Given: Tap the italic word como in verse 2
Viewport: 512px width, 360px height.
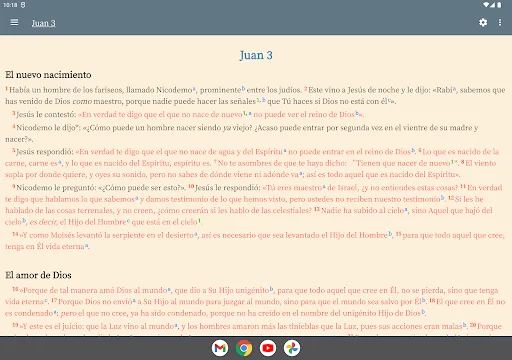Looking at the screenshot, I should point(82,101).
